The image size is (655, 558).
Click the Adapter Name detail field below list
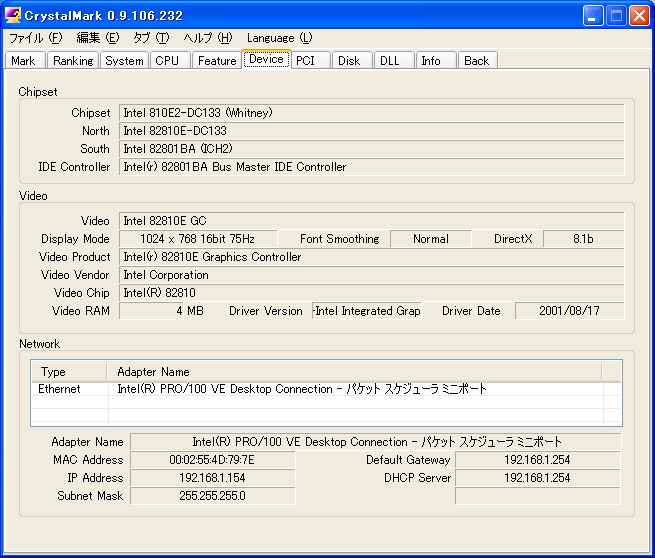point(376,442)
